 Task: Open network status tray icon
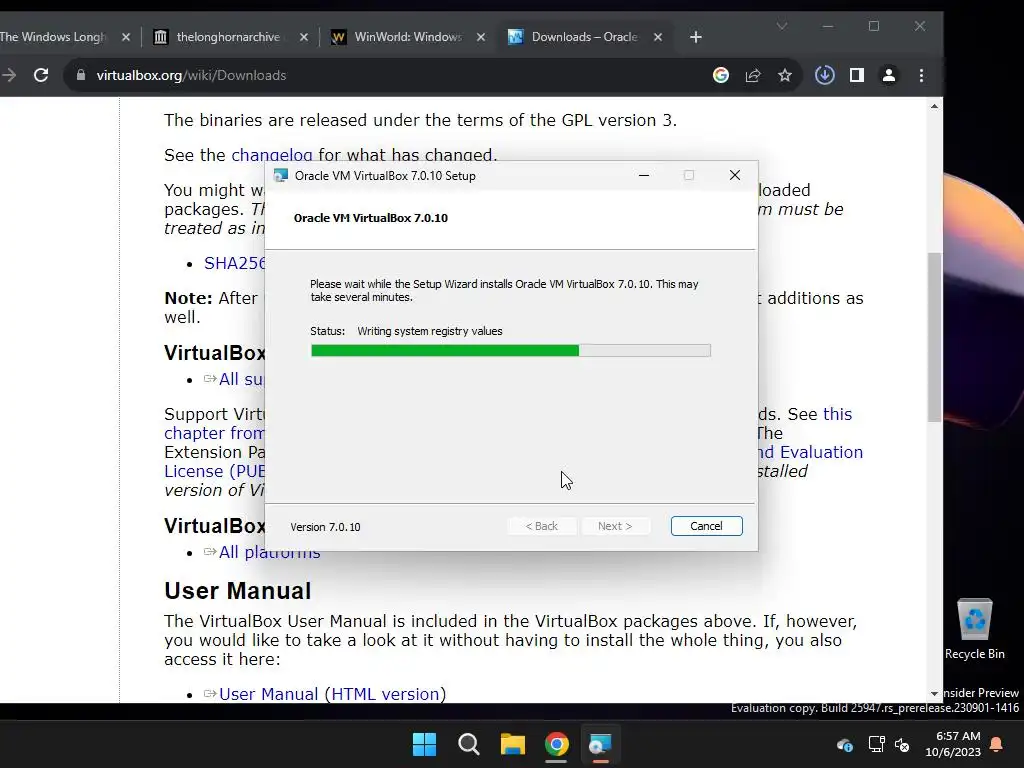click(x=876, y=744)
